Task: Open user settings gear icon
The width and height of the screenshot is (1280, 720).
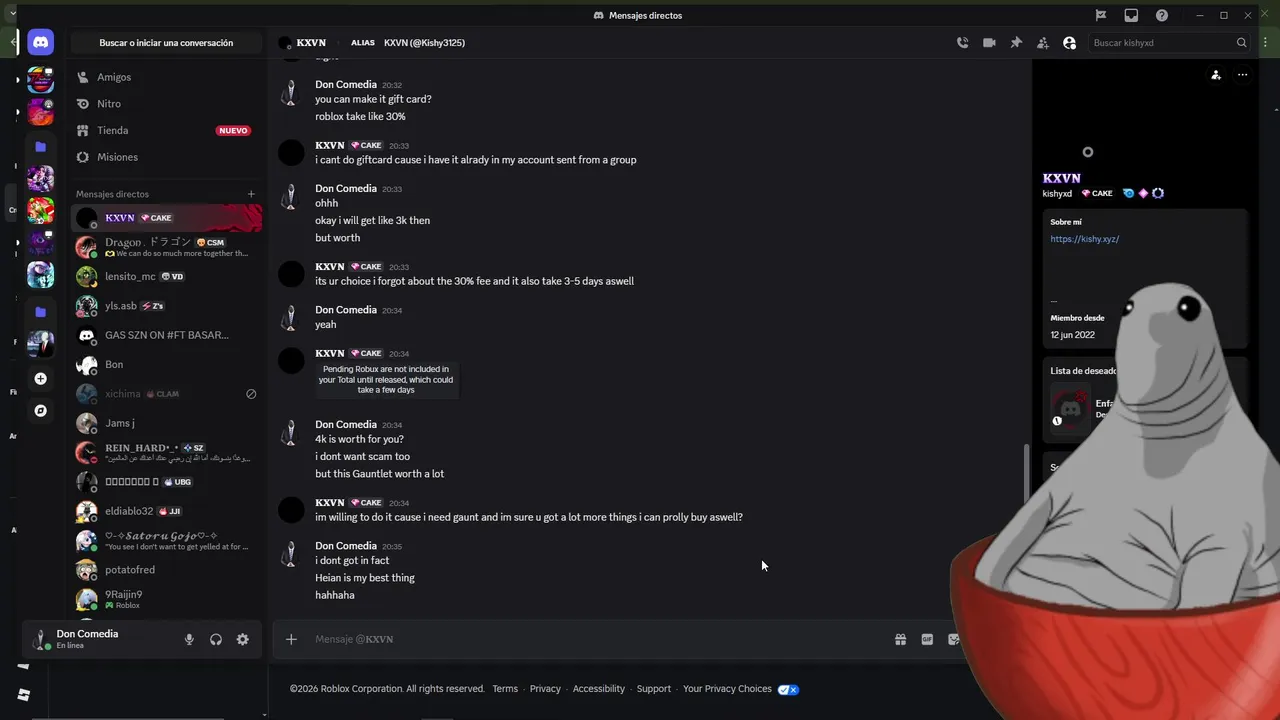Action: tap(242, 639)
